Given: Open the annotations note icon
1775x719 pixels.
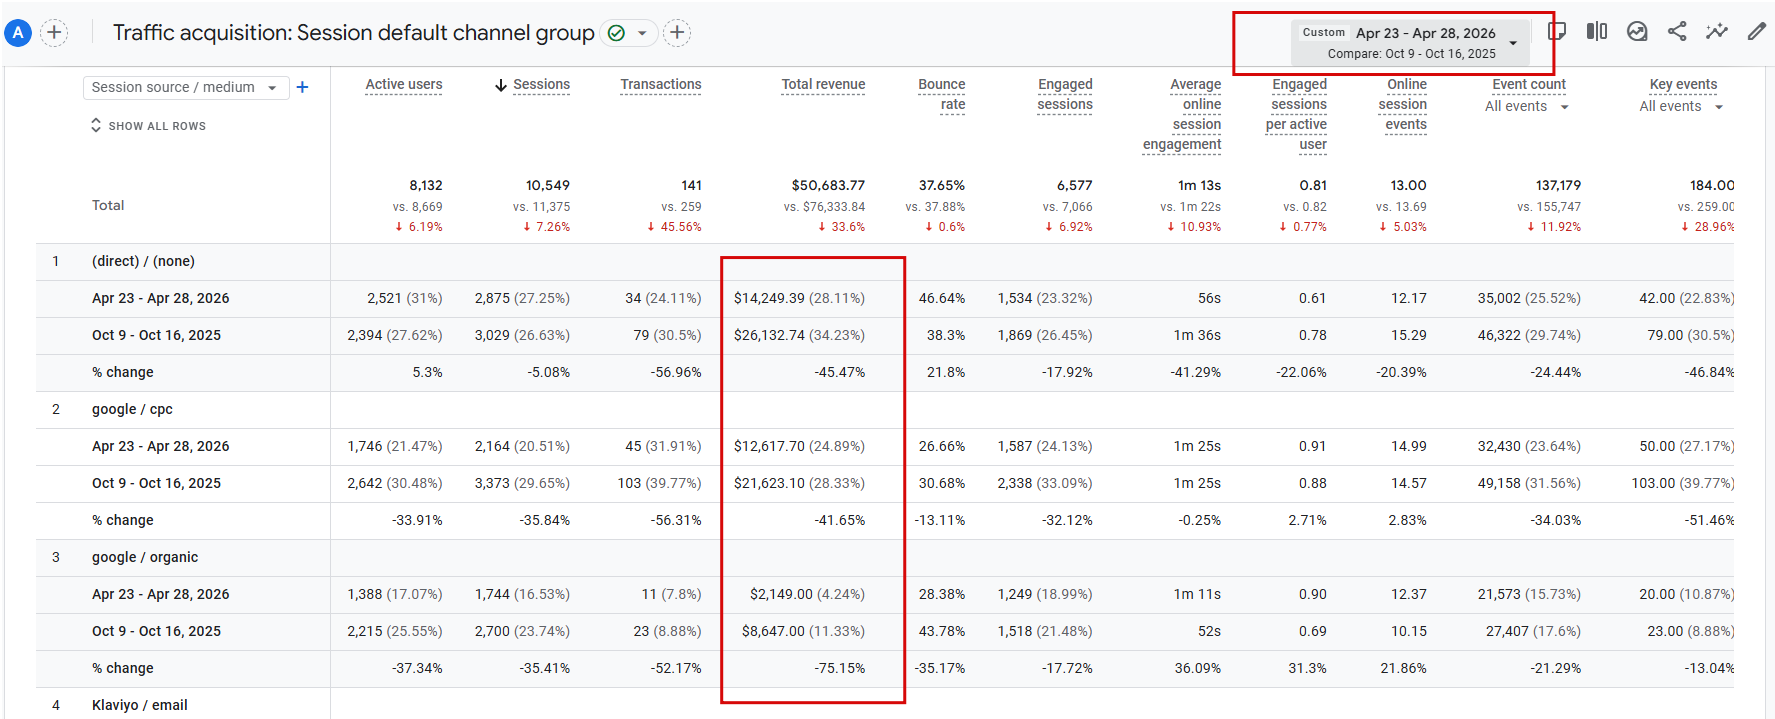Looking at the screenshot, I should pos(1557,32).
